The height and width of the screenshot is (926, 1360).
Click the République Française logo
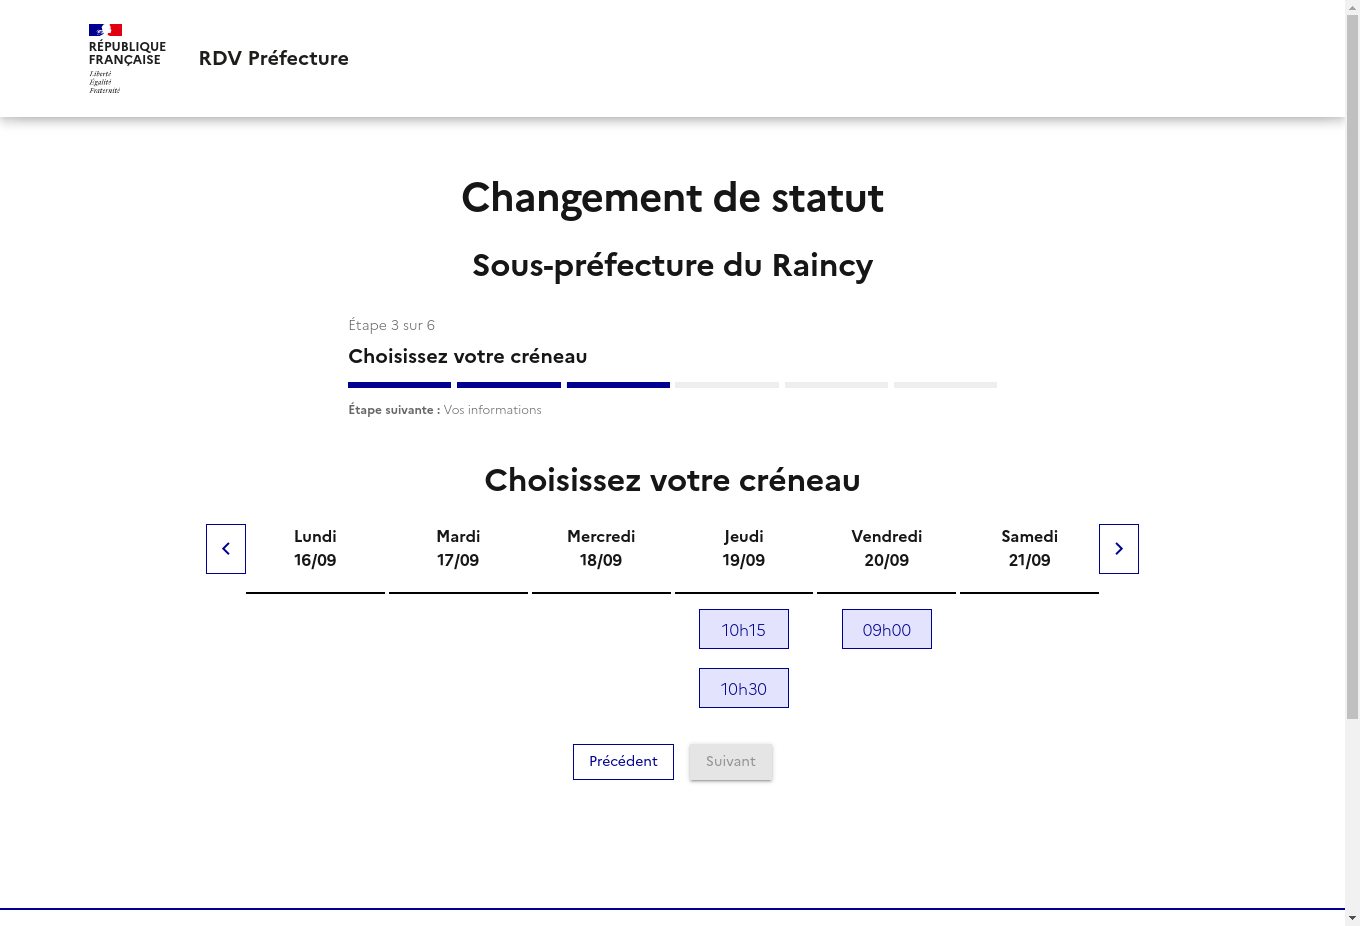pos(127,59)
